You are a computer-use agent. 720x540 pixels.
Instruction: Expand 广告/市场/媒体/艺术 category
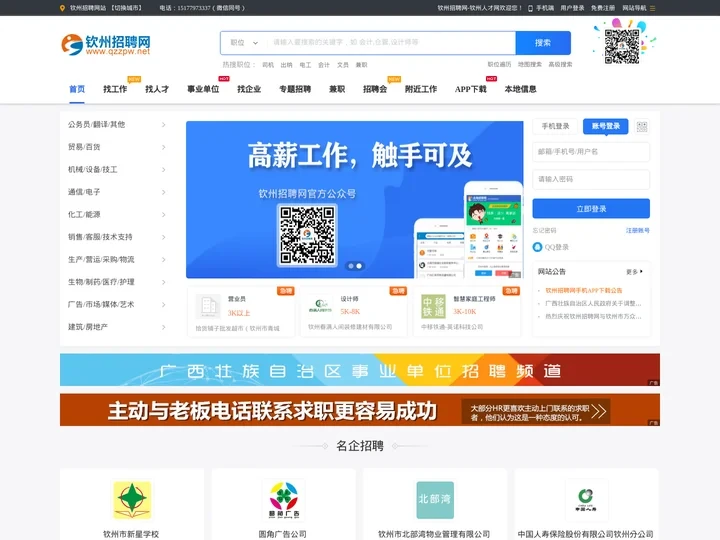pyautogui.click(x=163, y=305)
